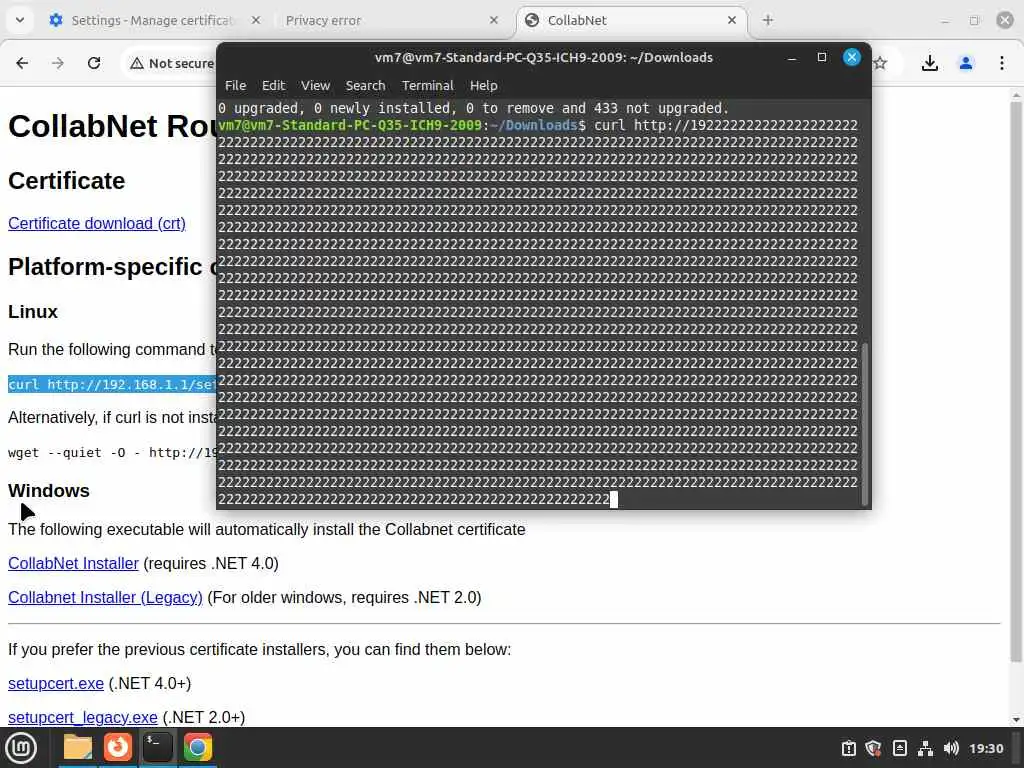
Task: Click the terminal vertical scrollbar thumb
Action: click(865, 424)
